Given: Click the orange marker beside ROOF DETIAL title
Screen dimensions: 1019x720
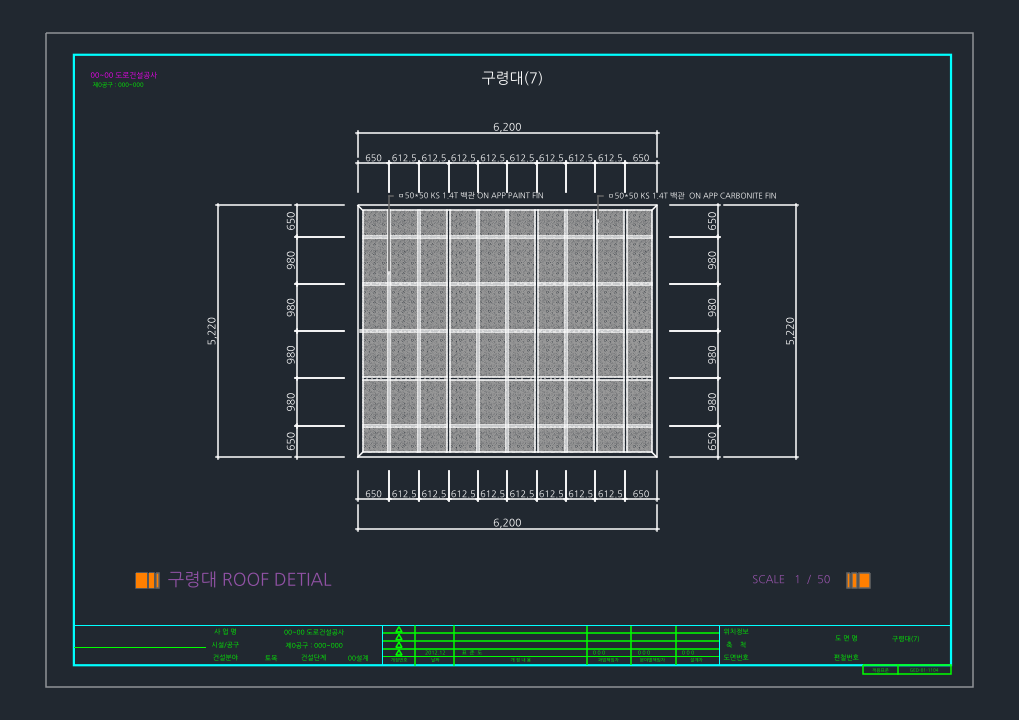Looking at the screenshot, I should pyautogui.click(x=148, y=580).
